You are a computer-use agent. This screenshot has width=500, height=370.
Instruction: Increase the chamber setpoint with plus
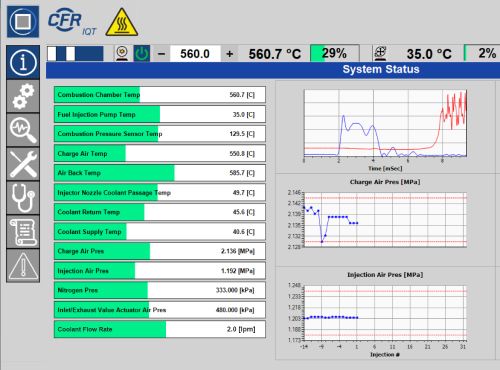[x=230, y=54]
